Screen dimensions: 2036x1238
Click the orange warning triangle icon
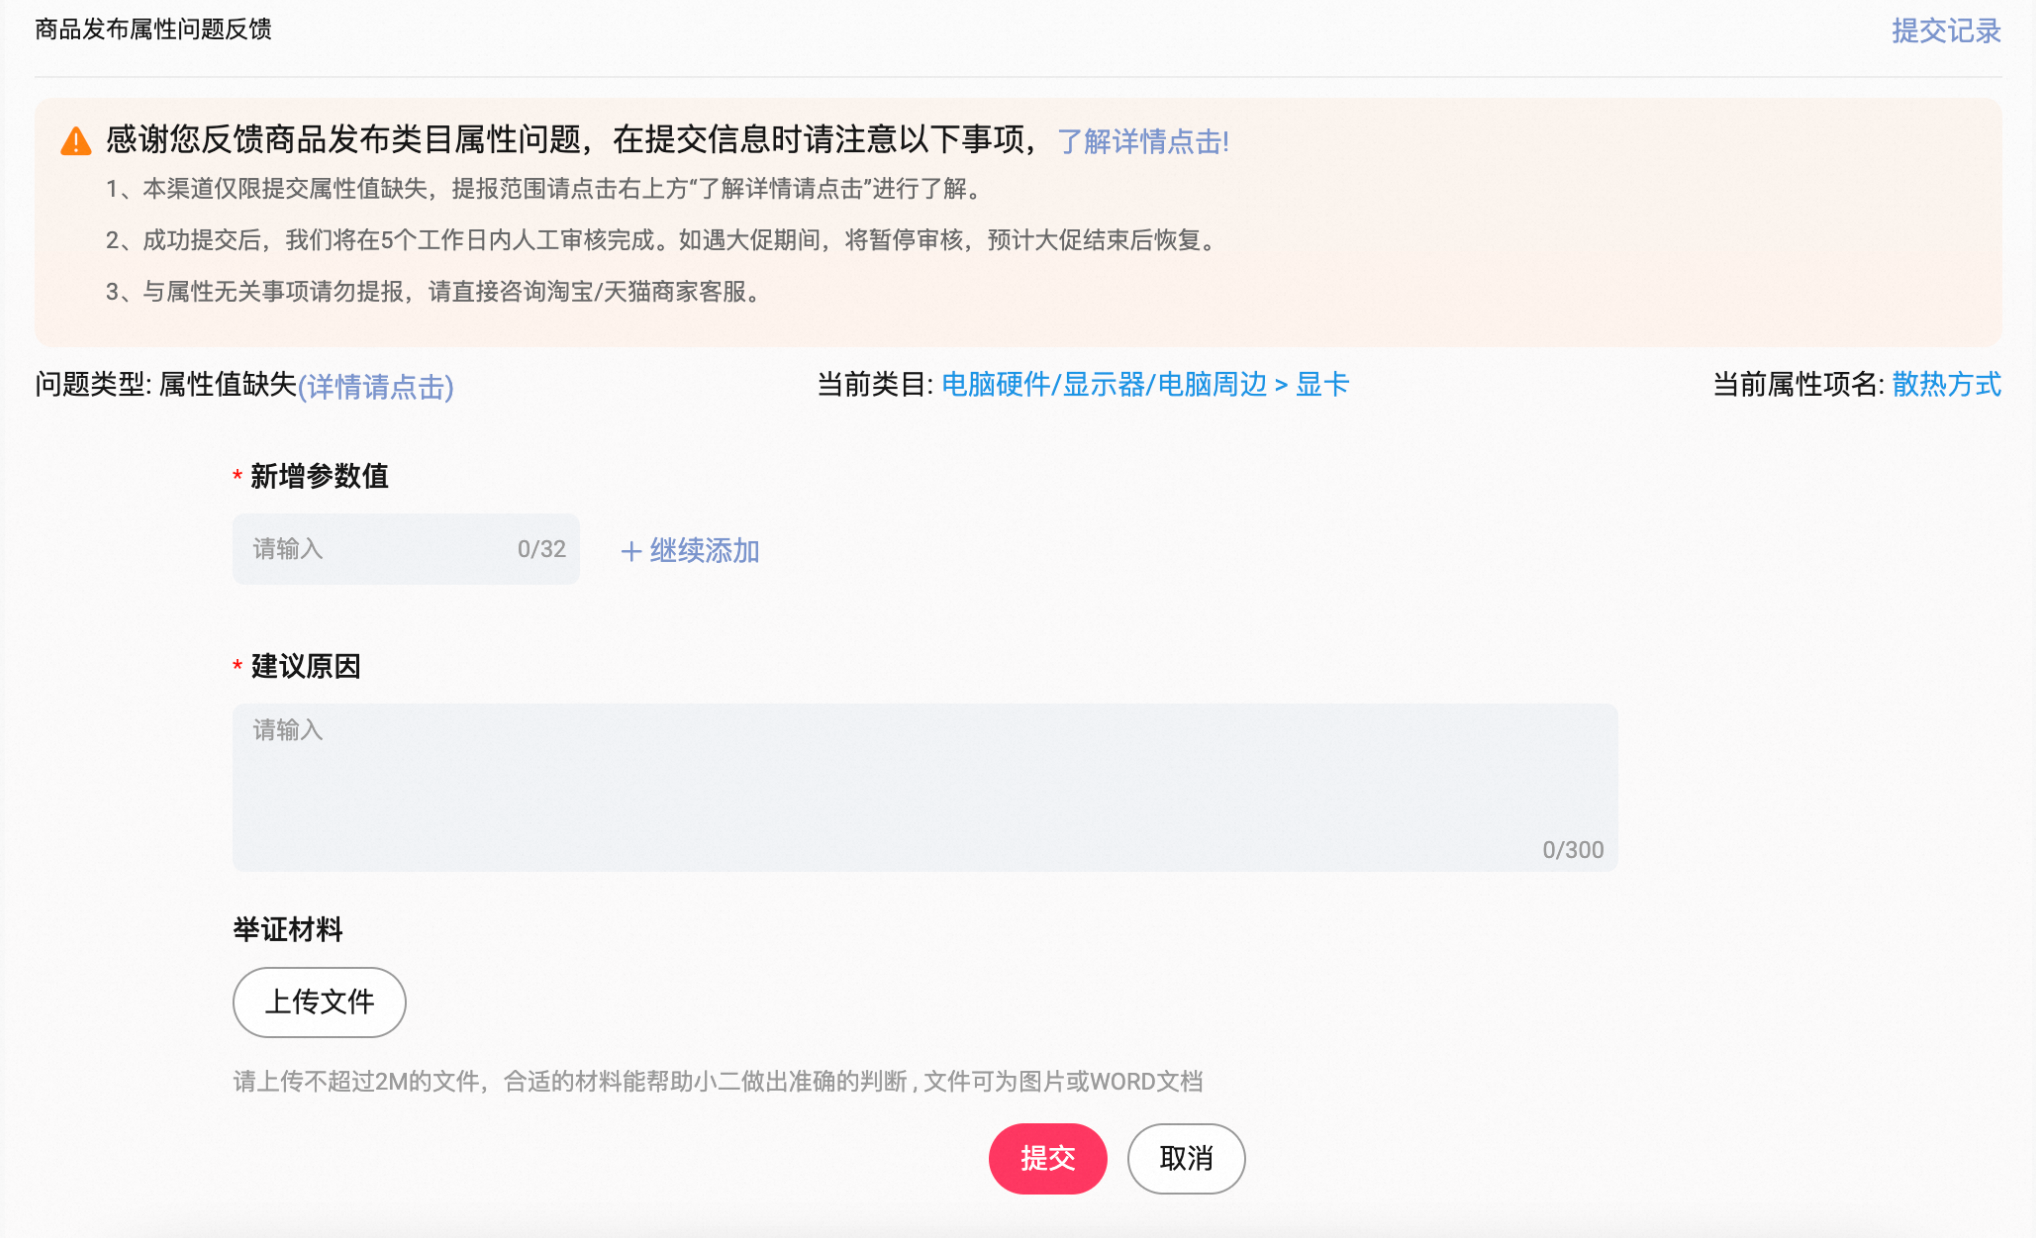tap(76, 141)
